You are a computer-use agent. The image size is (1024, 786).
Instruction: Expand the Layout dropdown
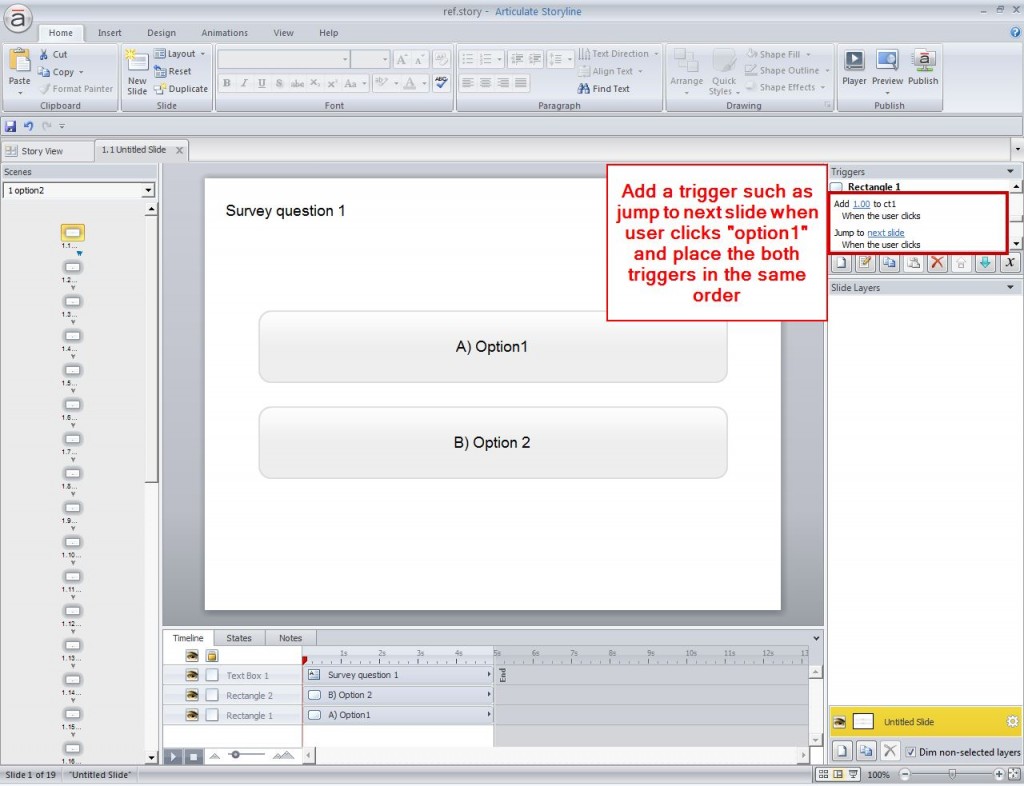[x=203, y=54]
